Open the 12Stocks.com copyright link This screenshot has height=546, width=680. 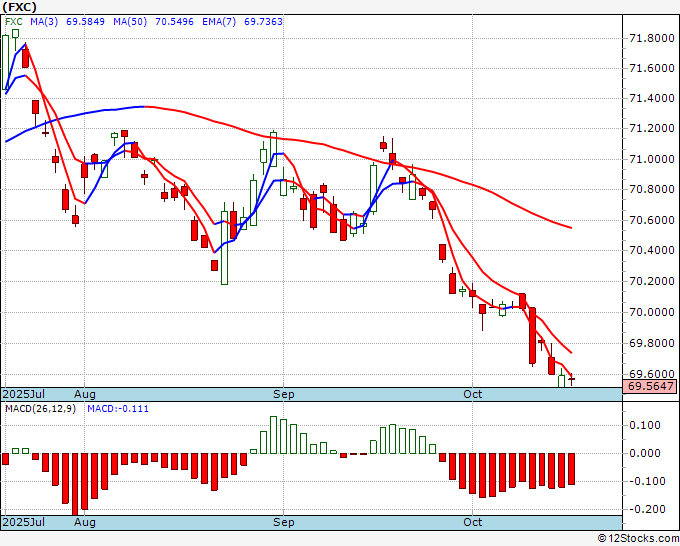tap(638, 539)
